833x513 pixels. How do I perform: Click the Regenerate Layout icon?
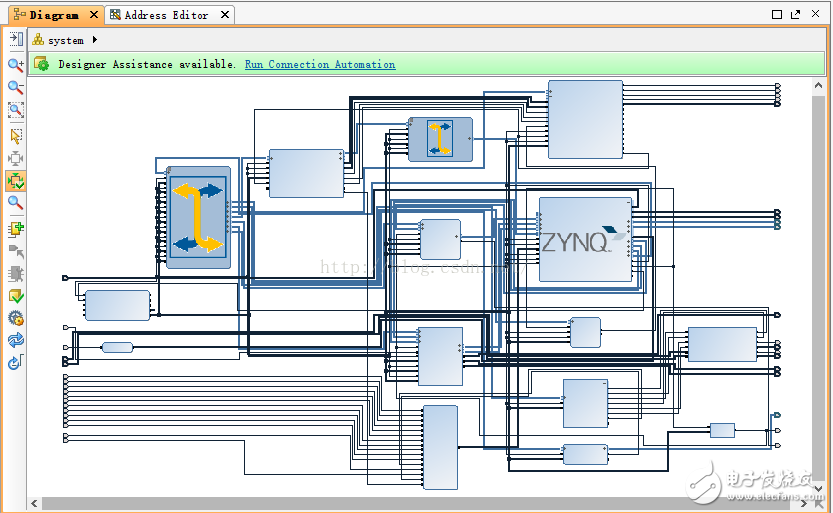(x=16, y=340)
